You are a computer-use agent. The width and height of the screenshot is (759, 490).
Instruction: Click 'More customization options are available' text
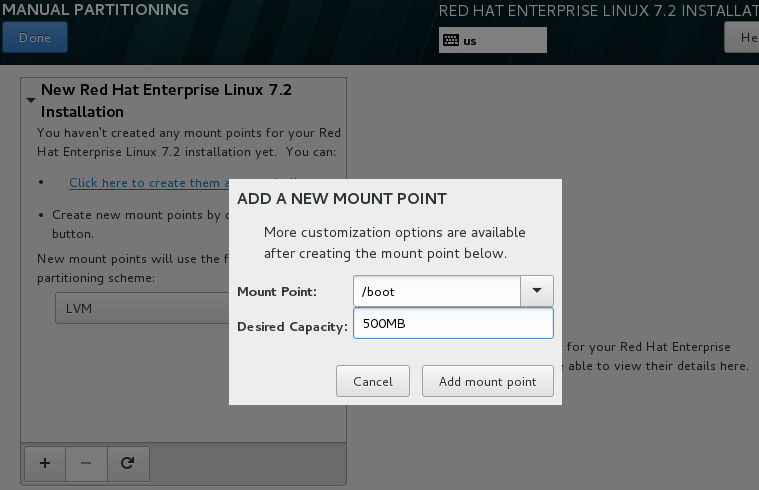point(395,232)
